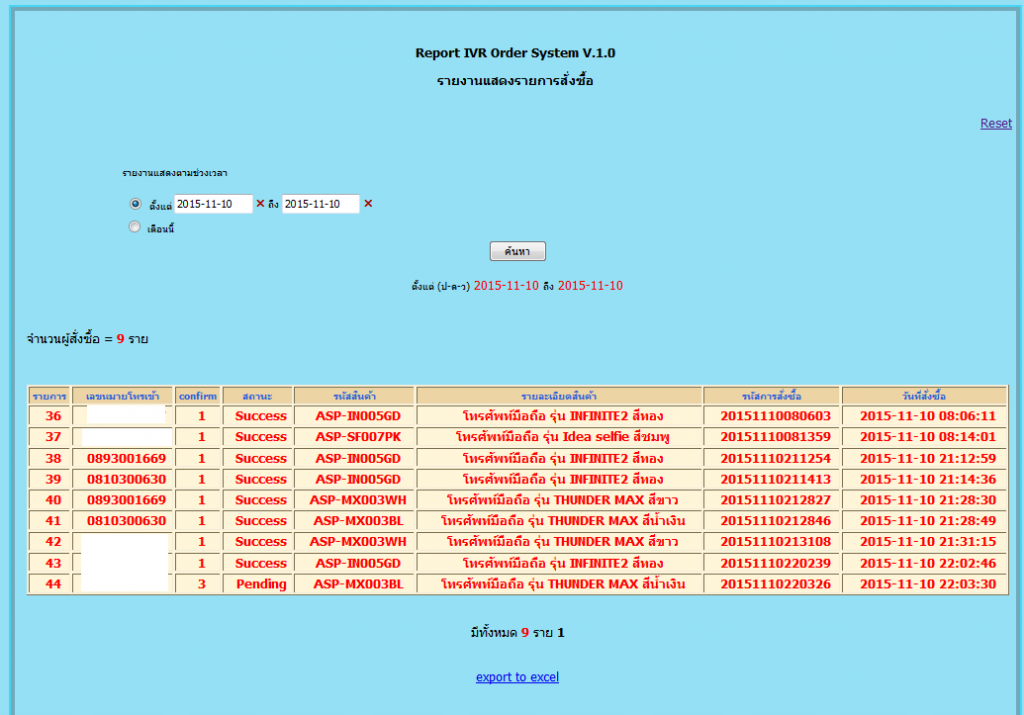
Task: Click the 'รหัสสินค้า' product code header
Action: tap(355, 396)
